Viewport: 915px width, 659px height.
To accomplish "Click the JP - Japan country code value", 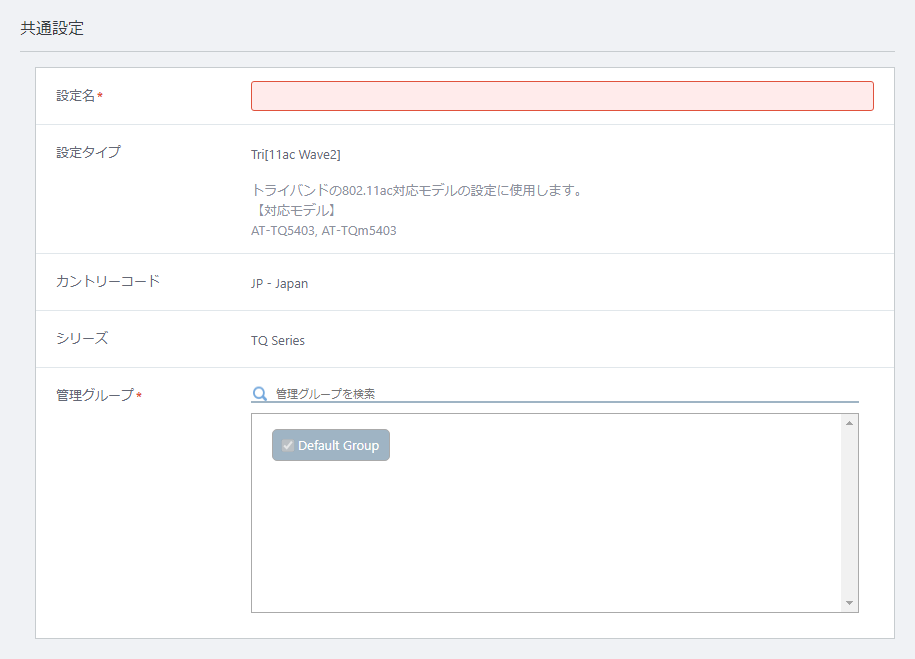I will coord(280,284).
